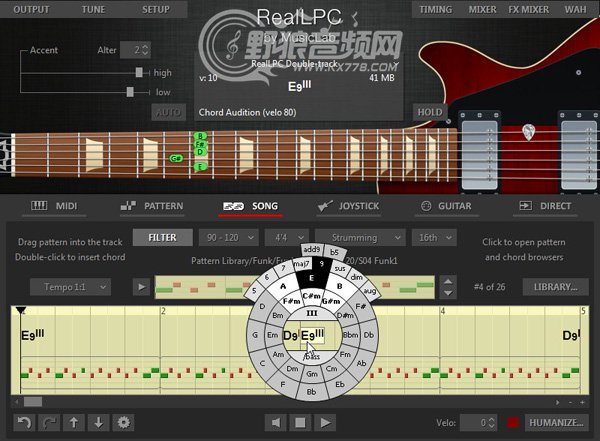Click the horizontal track scrollbar thumb
This screenshot has width=600, height=441.
(33, 402)
